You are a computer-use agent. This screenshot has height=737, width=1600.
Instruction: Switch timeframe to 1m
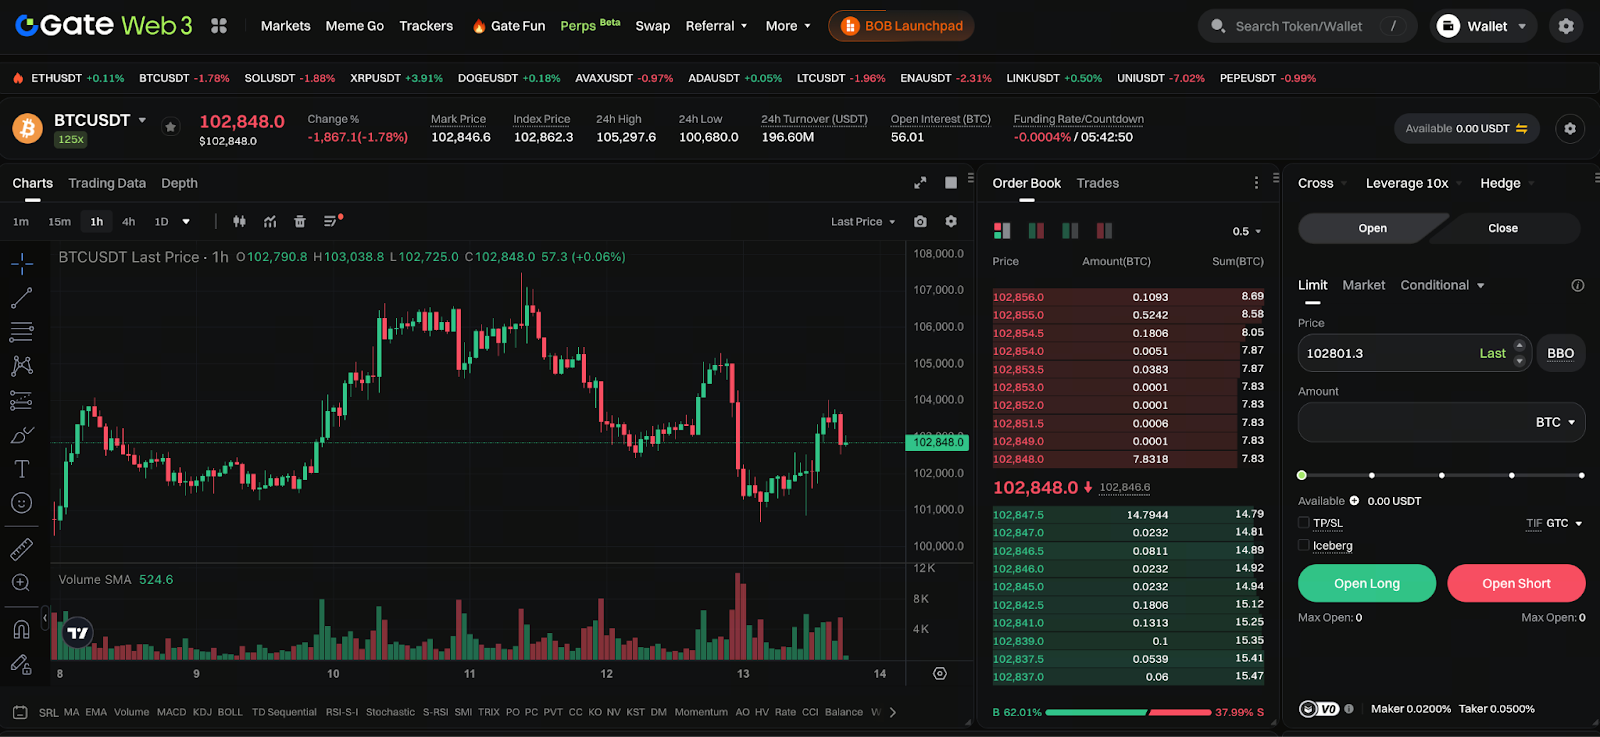(21, 222)
